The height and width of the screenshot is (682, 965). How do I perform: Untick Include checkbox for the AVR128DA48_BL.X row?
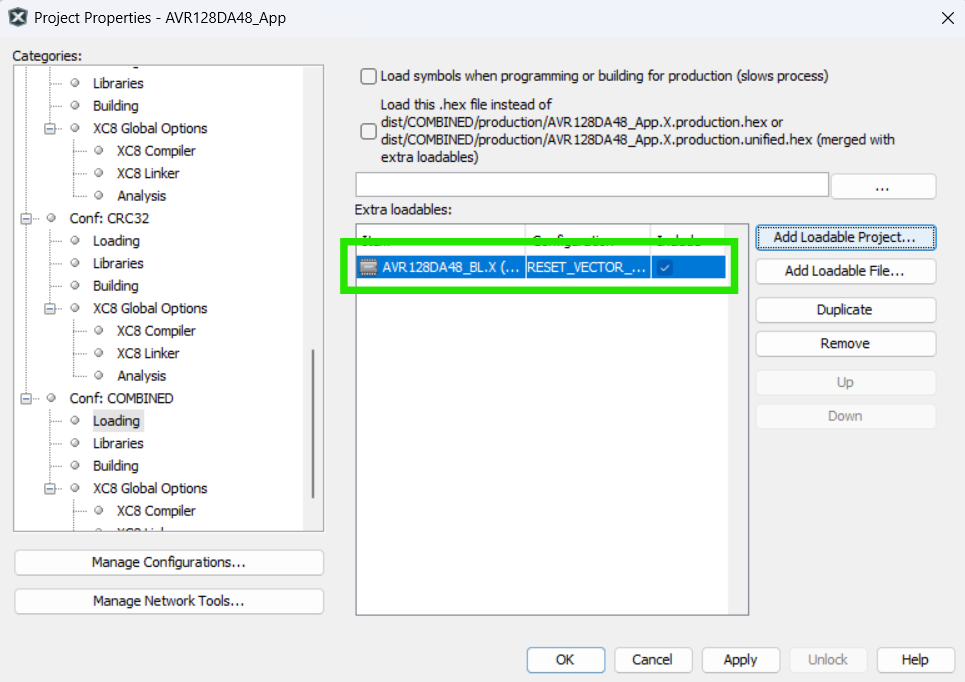(x=665, y=267)
